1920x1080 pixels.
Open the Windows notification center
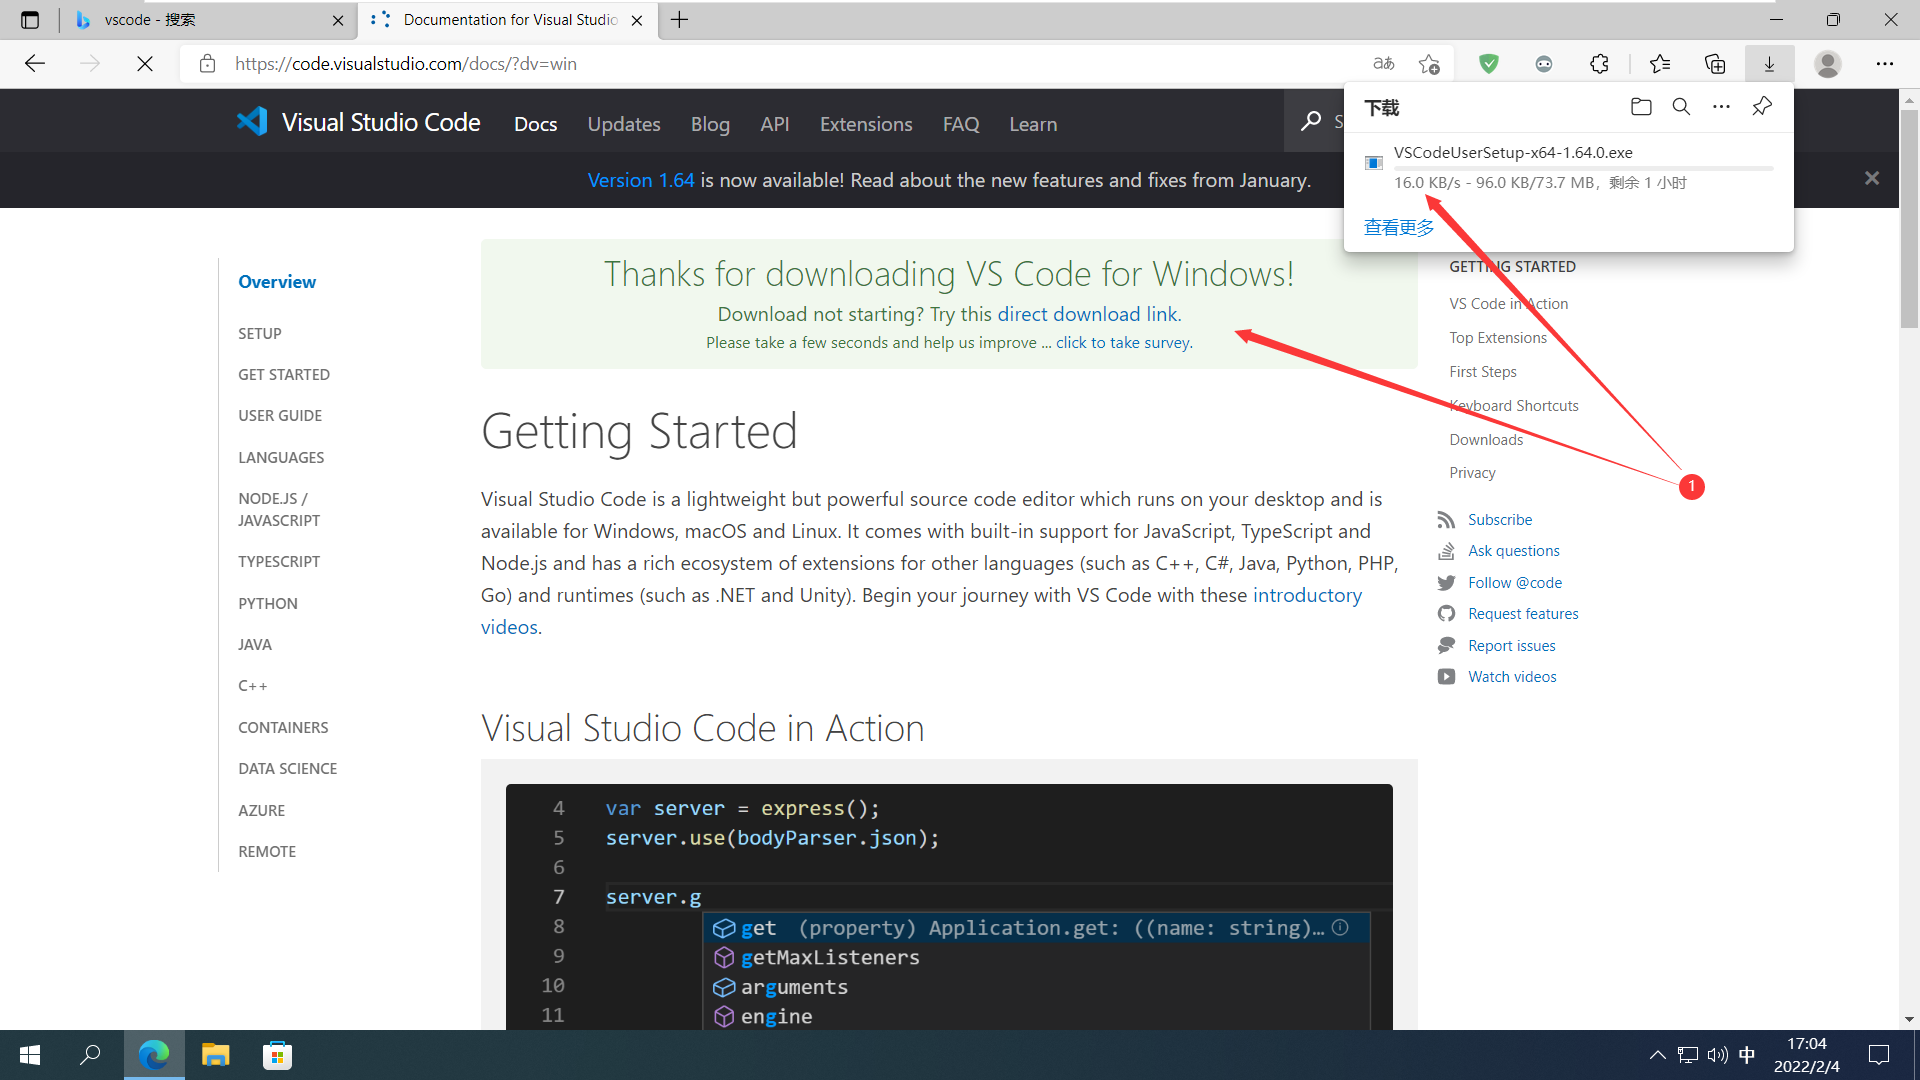tap(1879, 1055)
